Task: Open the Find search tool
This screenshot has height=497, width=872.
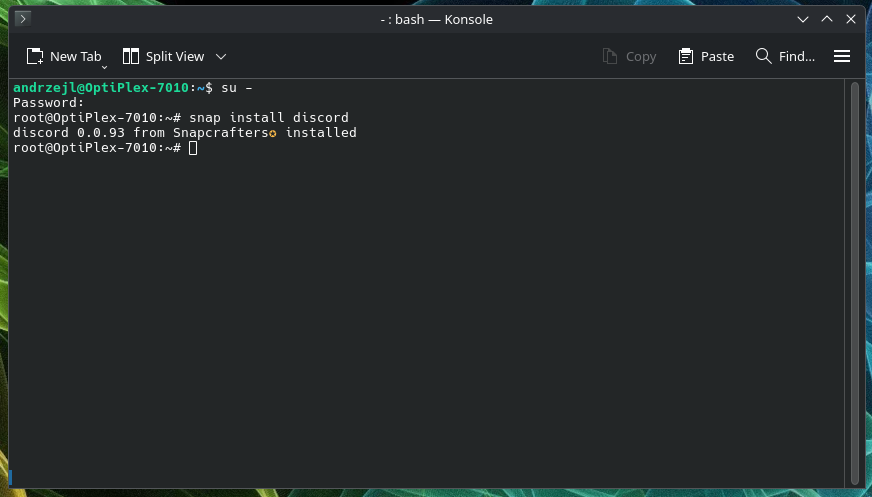Action: (785, 56)
